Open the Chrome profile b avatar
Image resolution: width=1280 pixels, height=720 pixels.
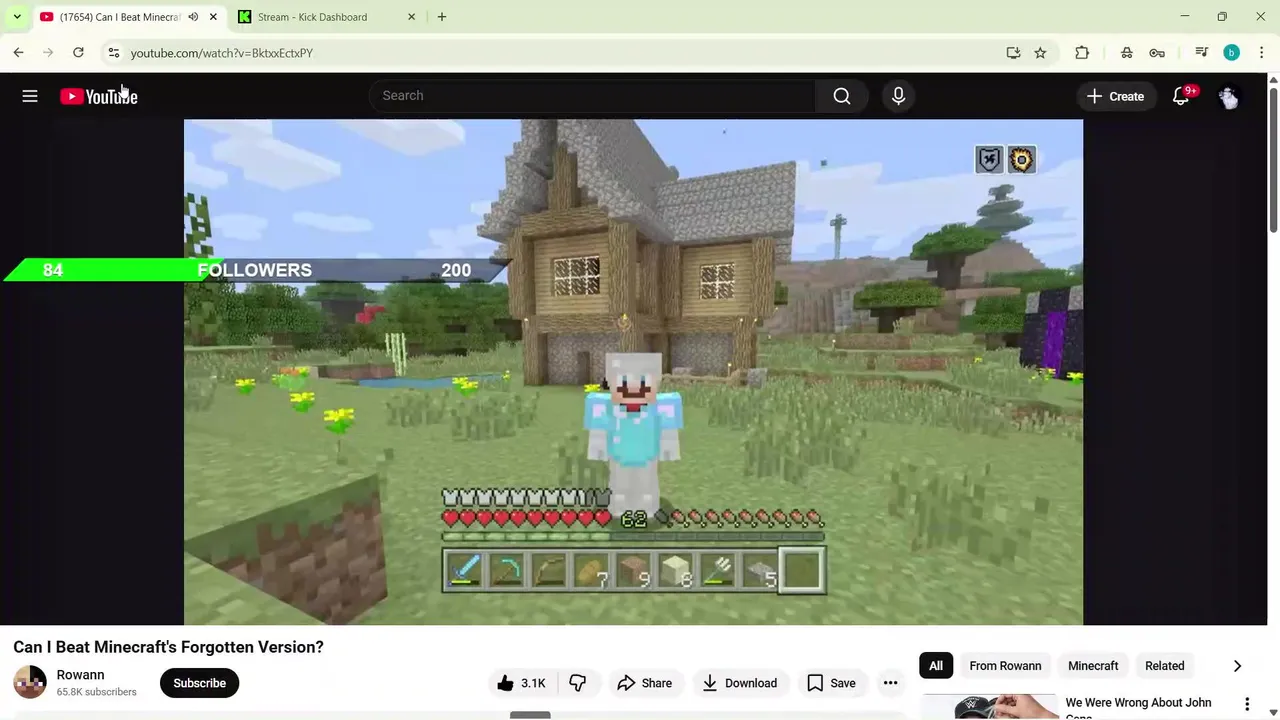tap(1232, 53)
